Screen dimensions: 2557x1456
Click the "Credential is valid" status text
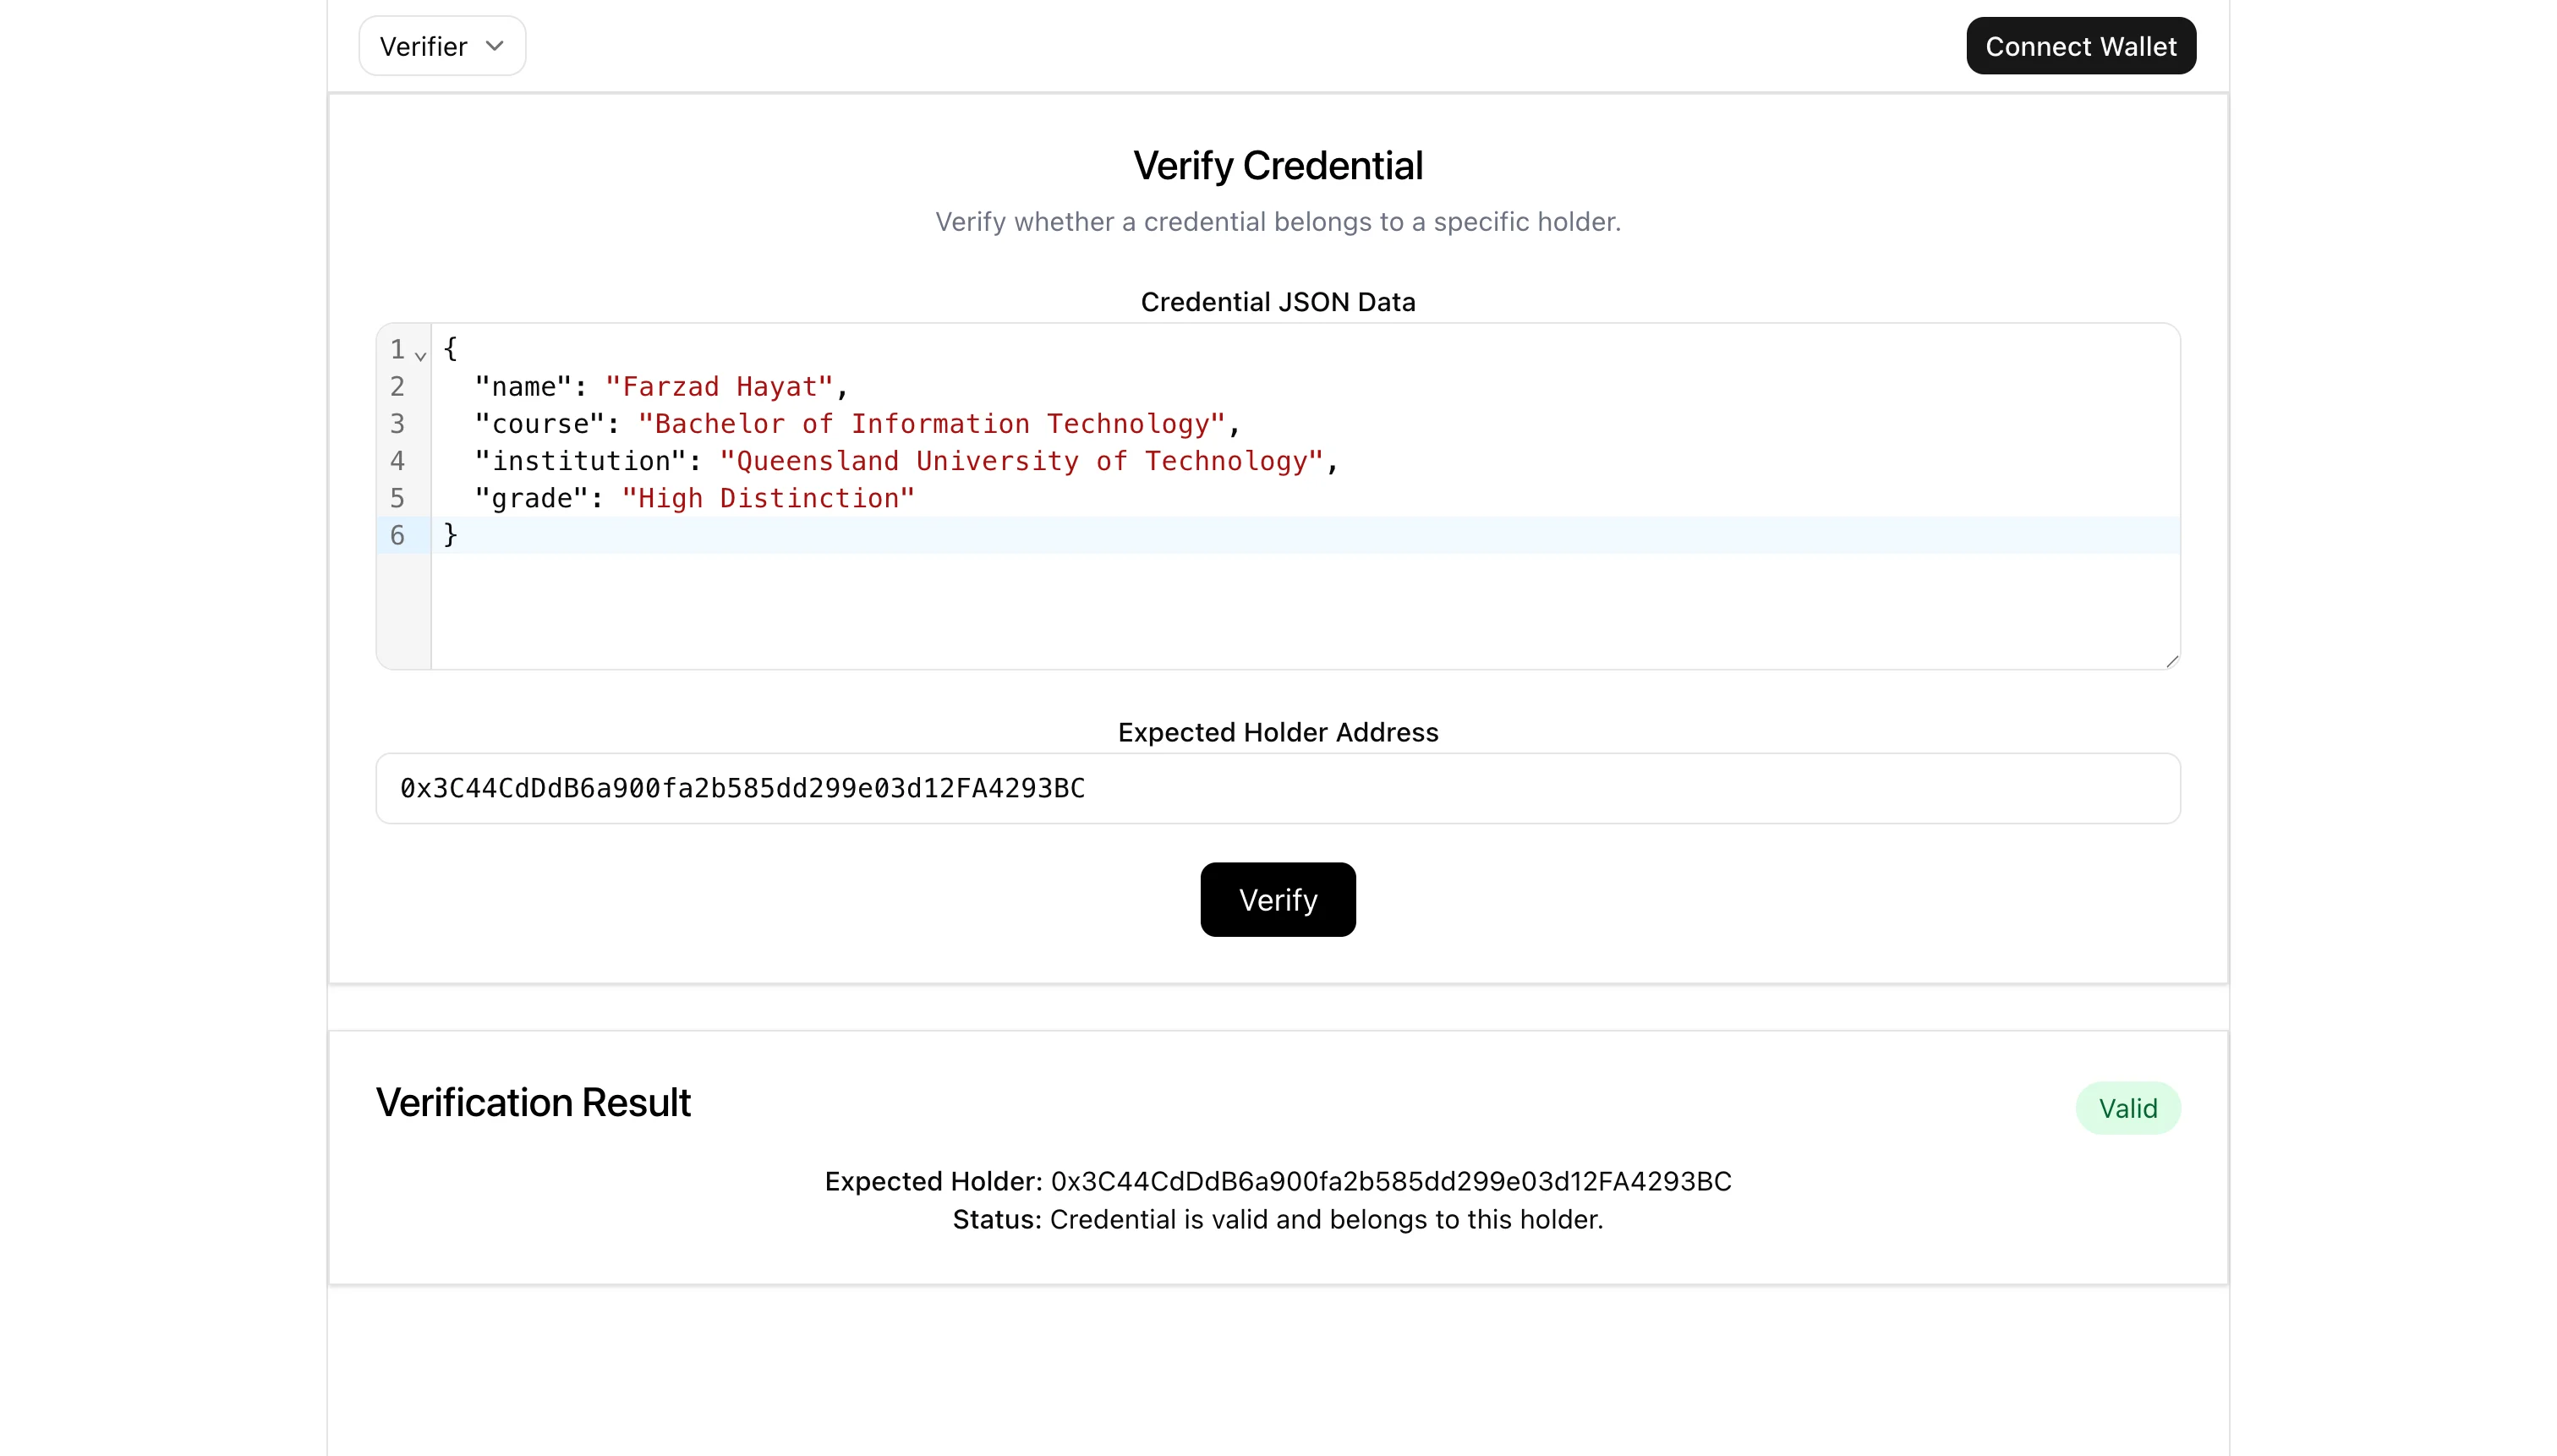(1326, 1219)
